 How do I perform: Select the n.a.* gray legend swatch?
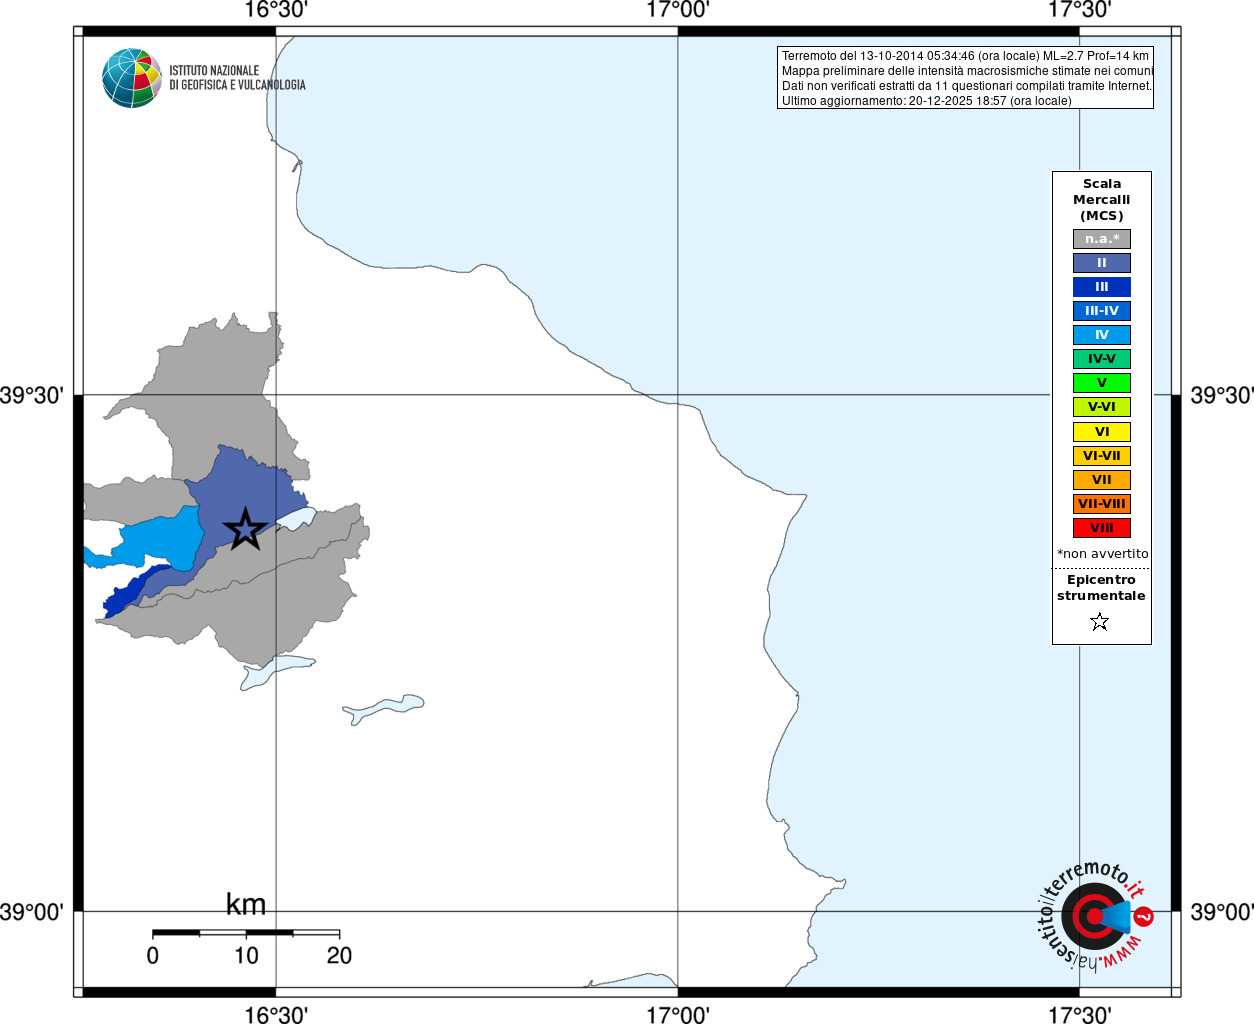point(1102,239)
